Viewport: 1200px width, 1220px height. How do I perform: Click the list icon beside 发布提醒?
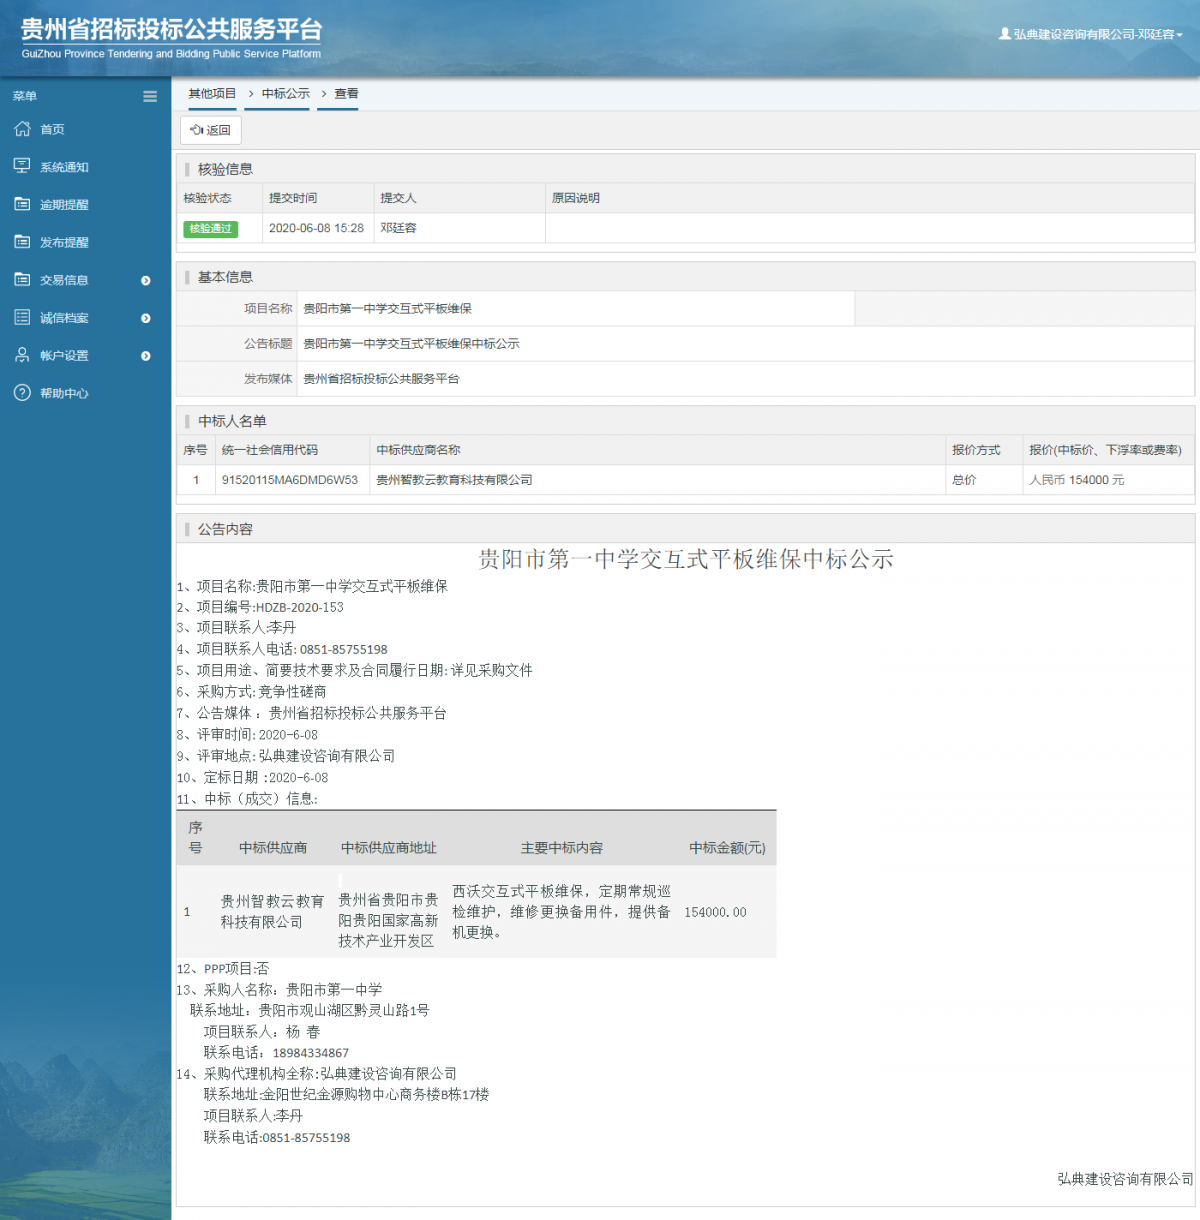[22, 242]
